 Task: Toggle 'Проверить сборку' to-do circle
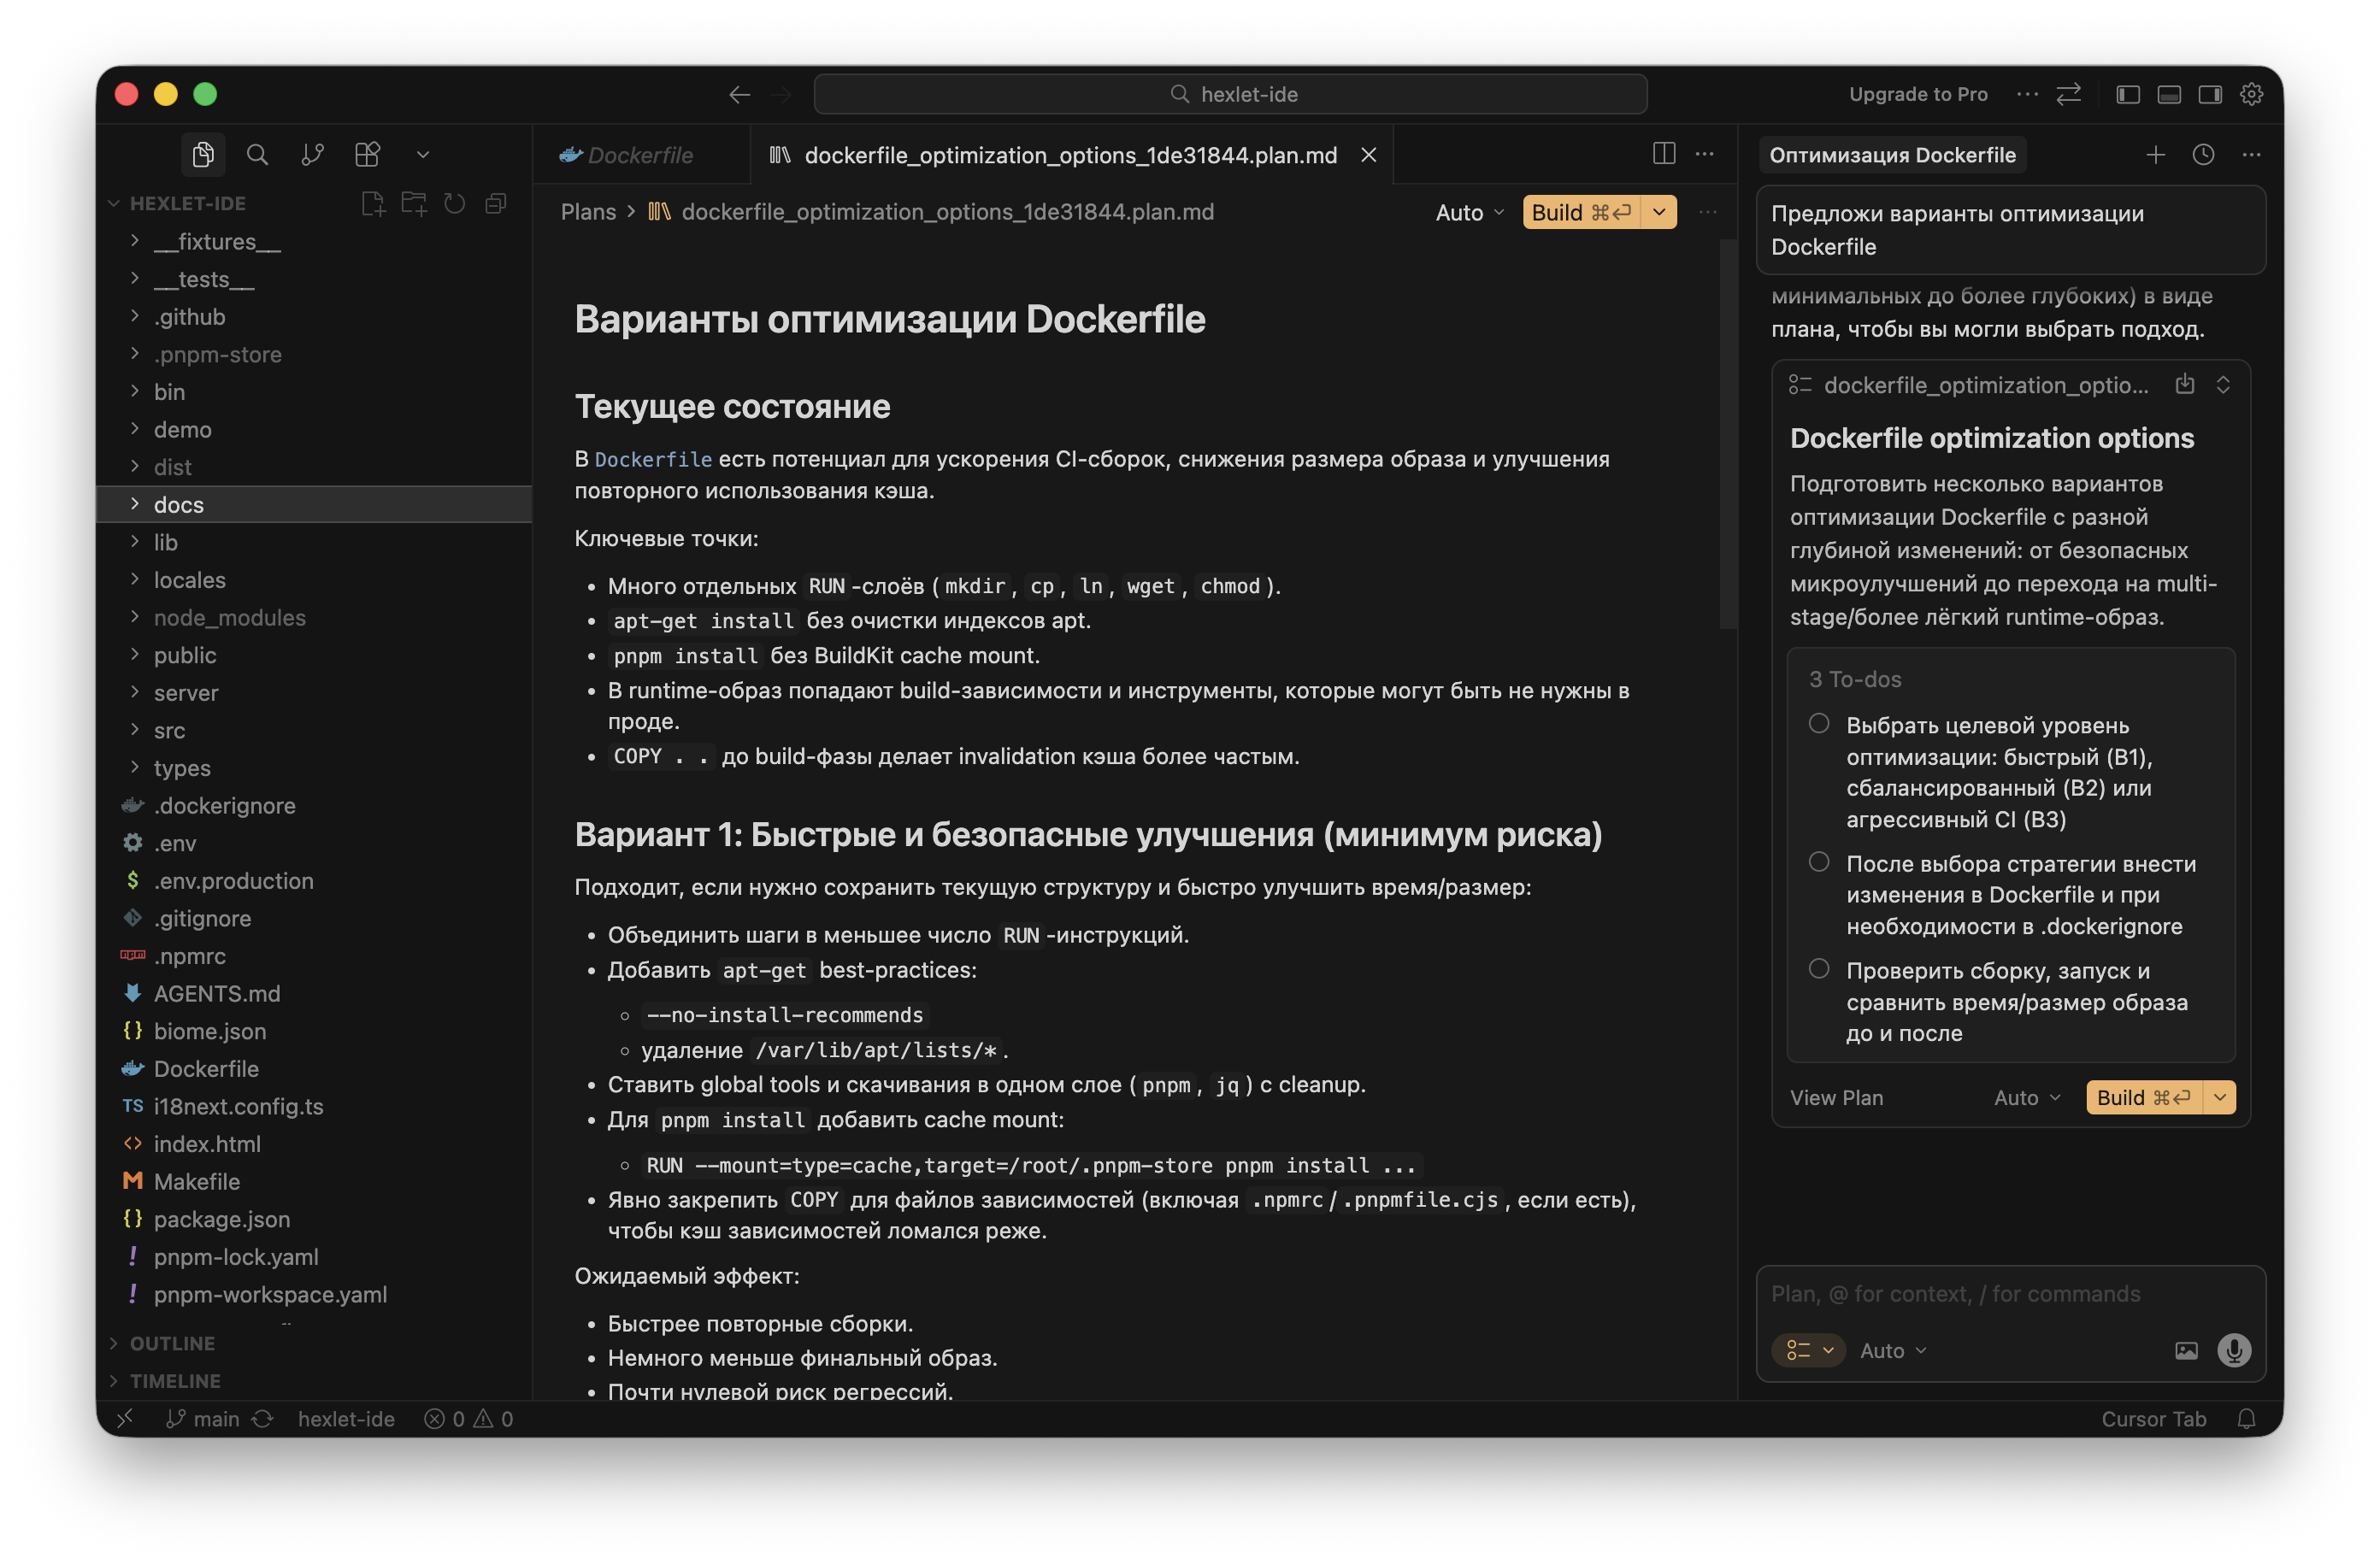tap(1819, 968)
